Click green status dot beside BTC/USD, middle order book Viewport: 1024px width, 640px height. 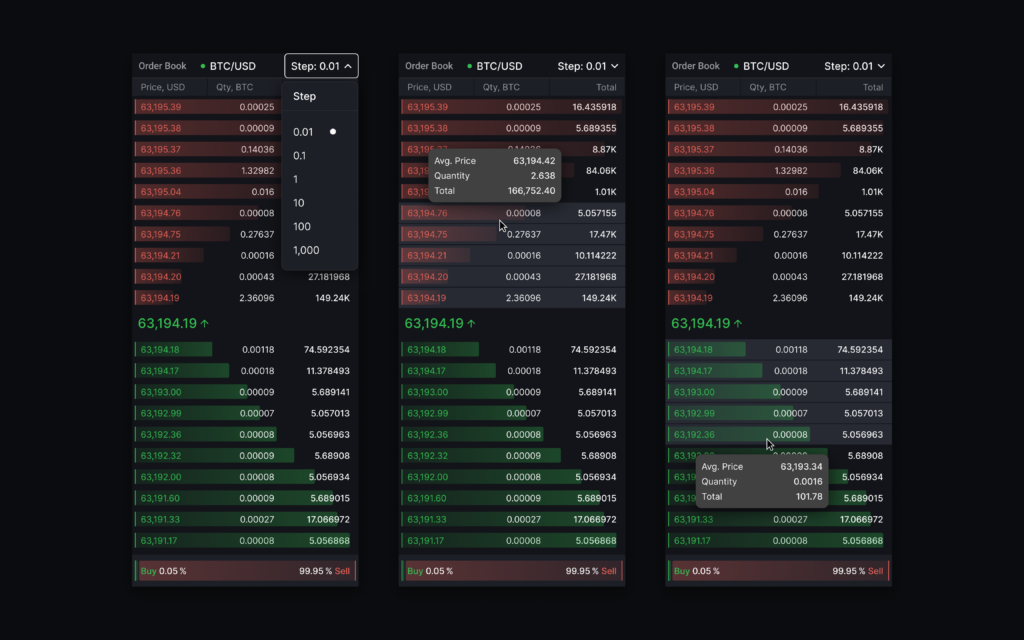point(470,66)
